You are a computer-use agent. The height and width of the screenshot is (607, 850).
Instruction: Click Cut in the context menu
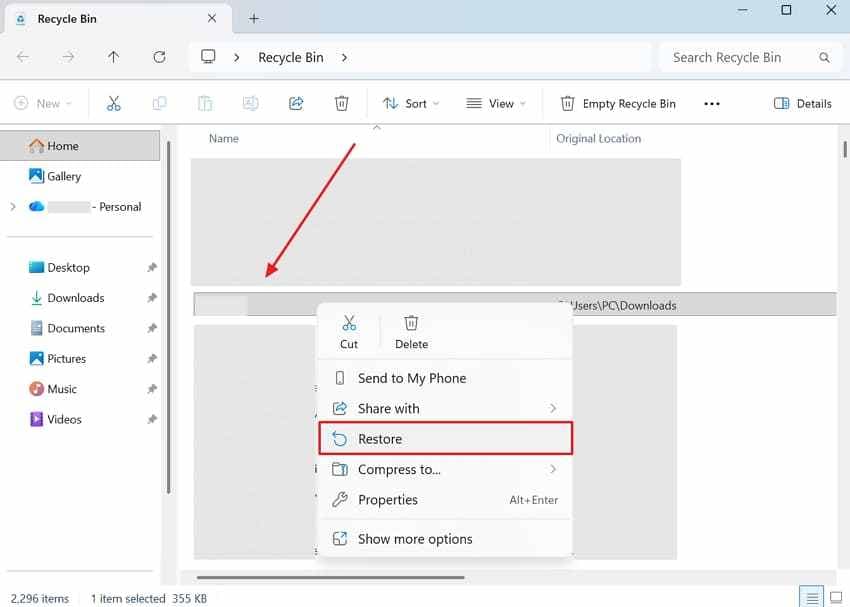click(349, 332)
